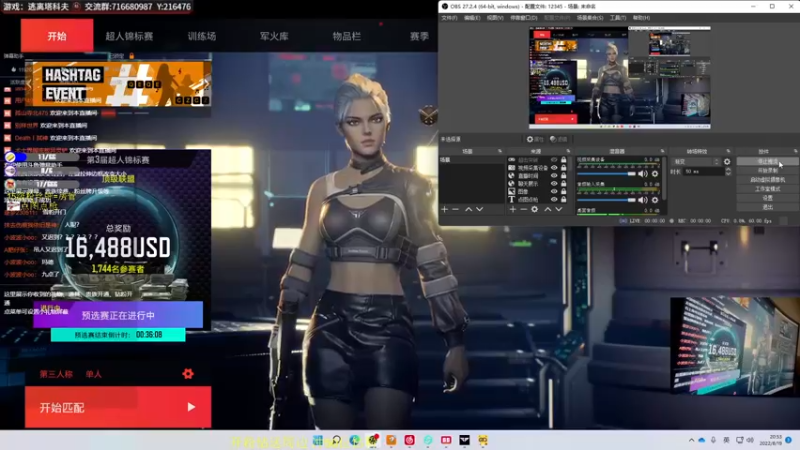
Task: Open the search icon in Windows taskbar
Action: tap(336, 440)
